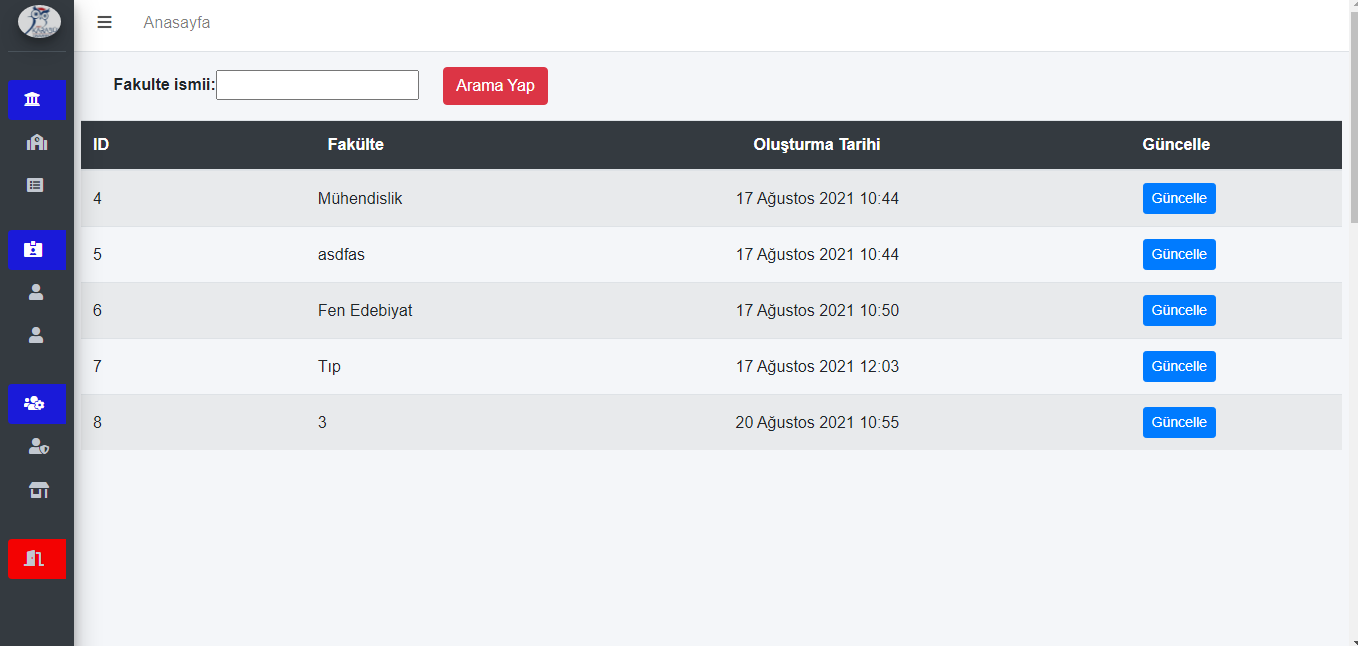Screen dimensions: 1358x646
Task: Click the Arama Yap button
Action: 495,85
